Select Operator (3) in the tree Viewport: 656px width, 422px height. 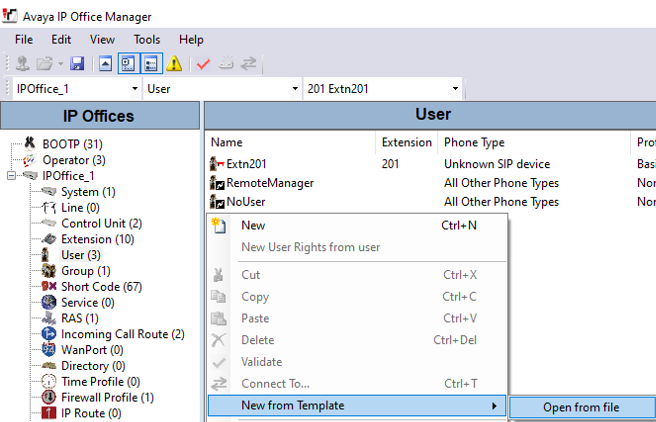pos(74,160)
